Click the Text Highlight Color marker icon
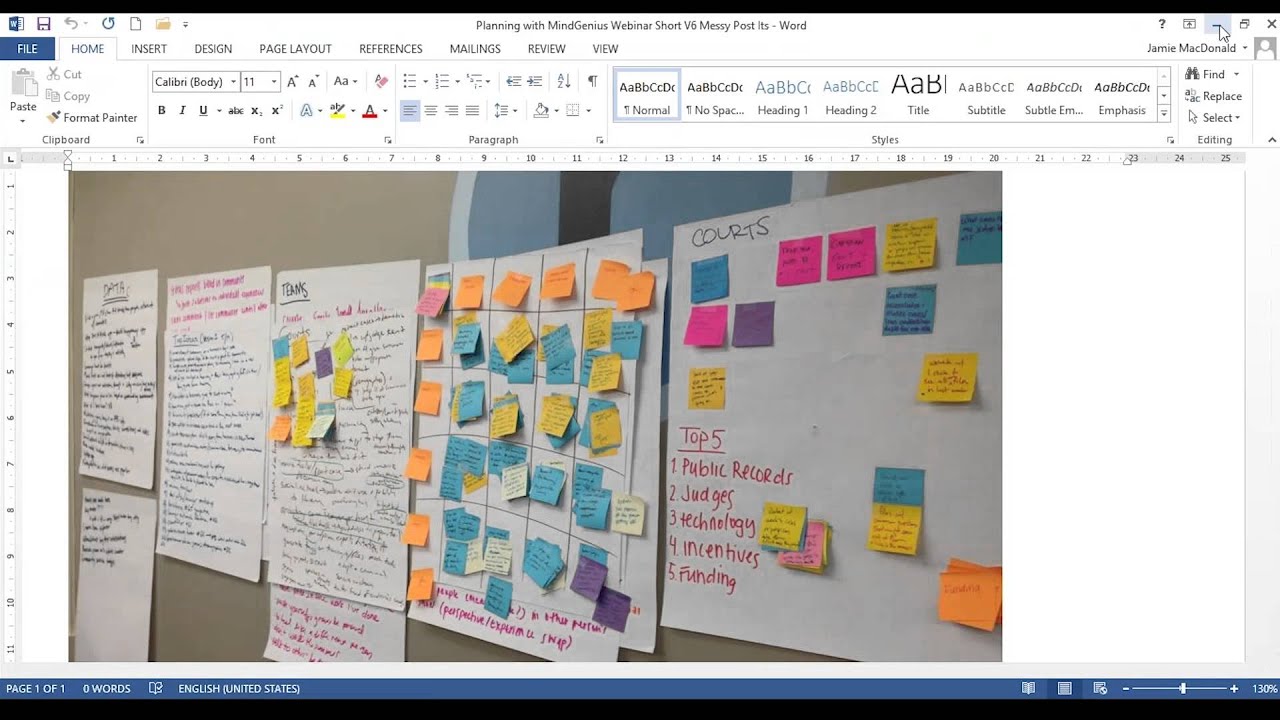The image size is (1280, 720). pos(337,111)
